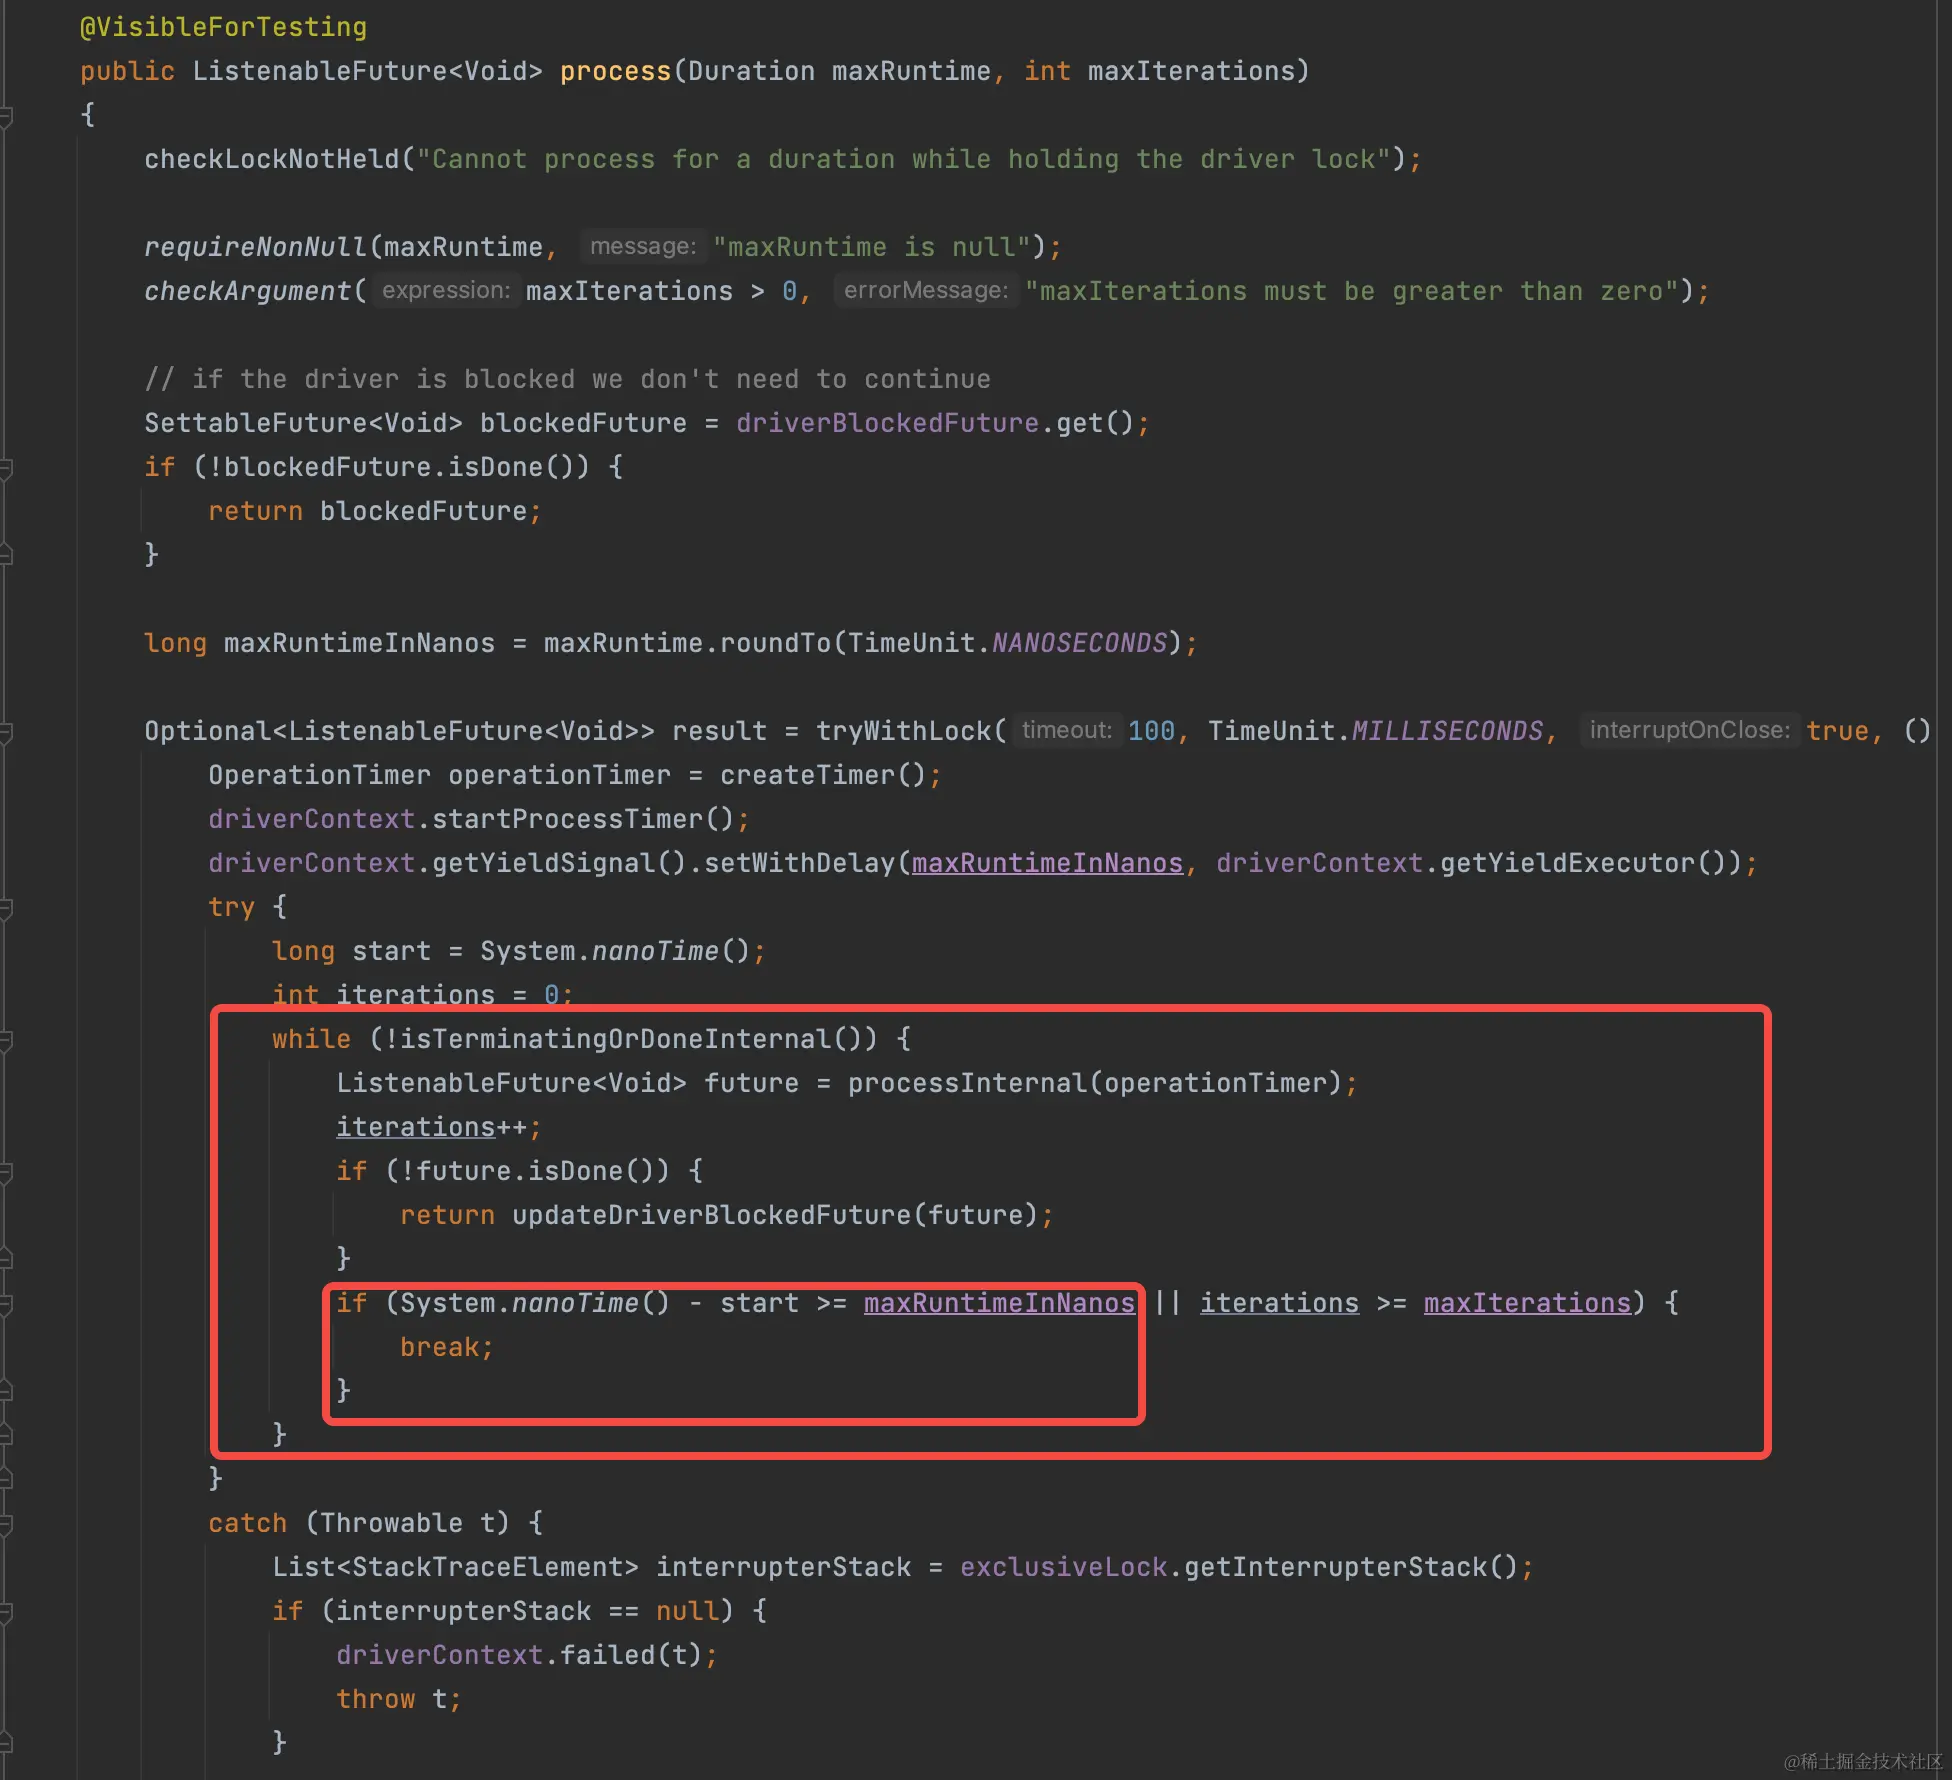Collapse the while loop fold marker
Viewport: 1952px width, 1780px height.
point(5,1040)
